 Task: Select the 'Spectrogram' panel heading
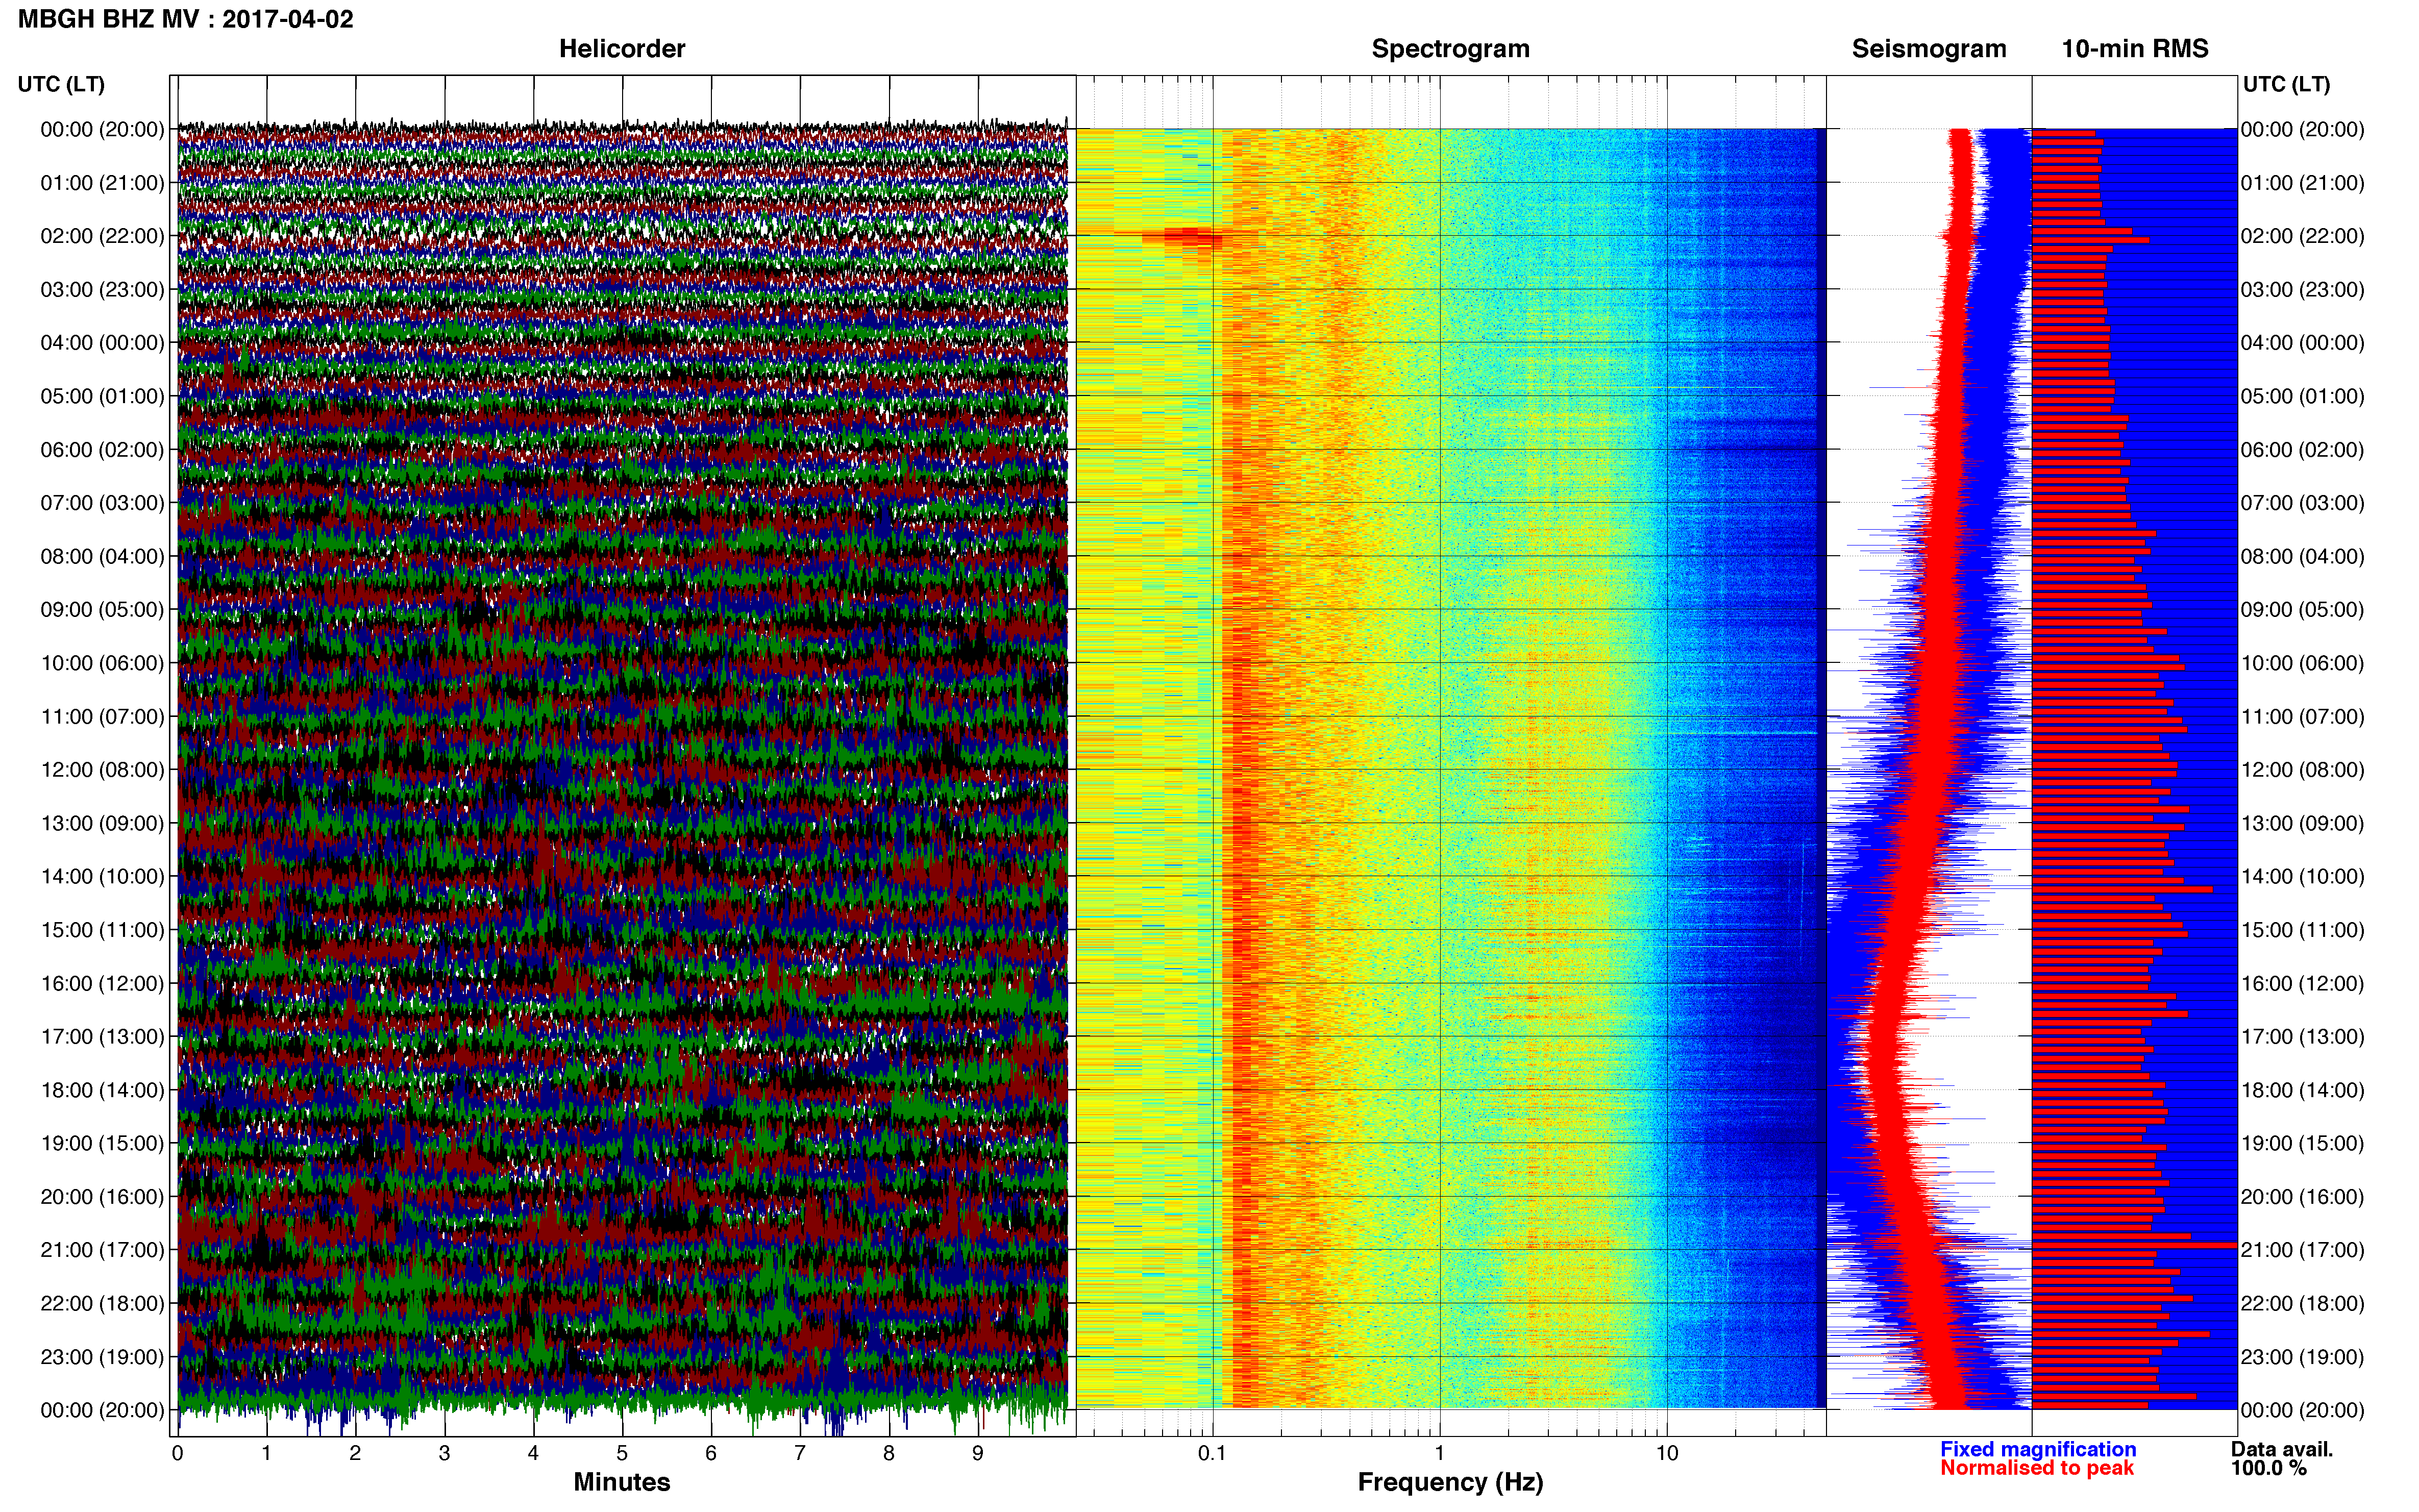pos(1450,49)
